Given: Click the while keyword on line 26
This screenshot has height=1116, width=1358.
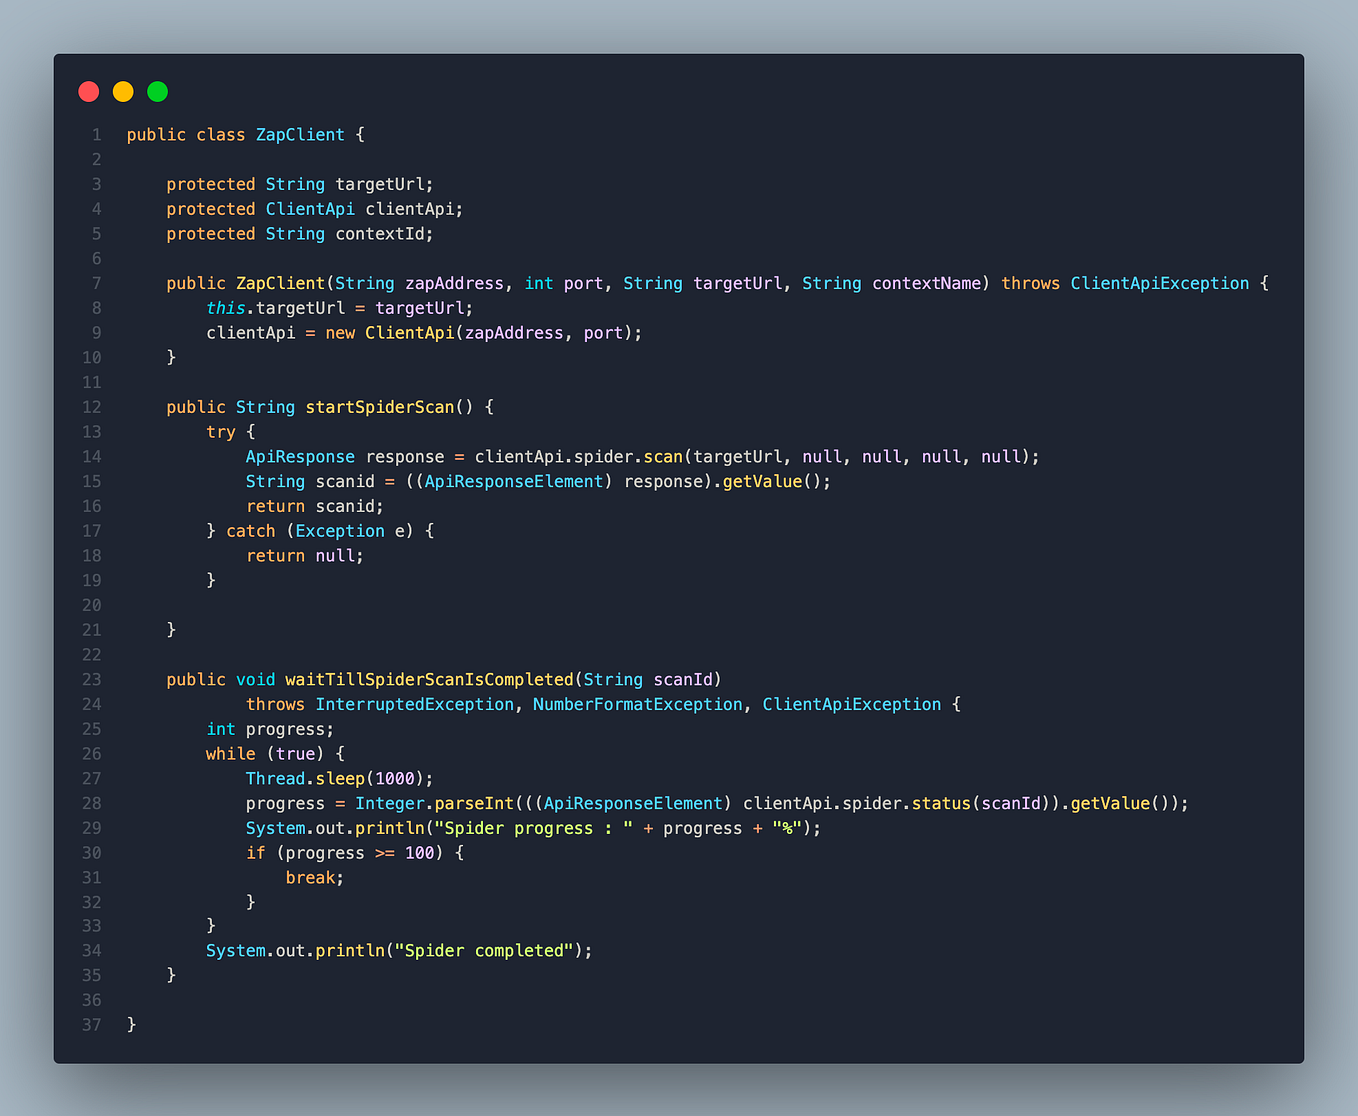Looking at the screenshot, I should click(230, 753).
